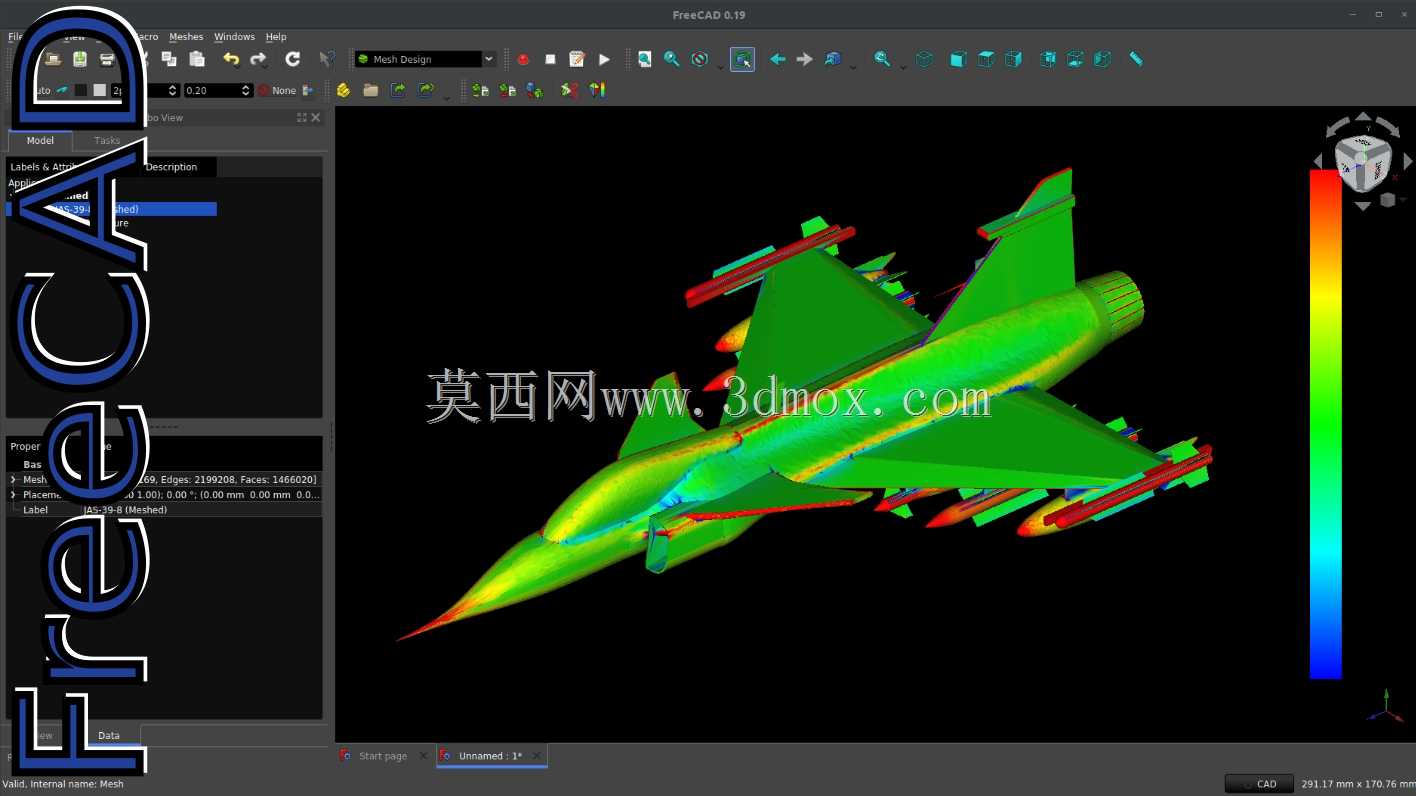Select the rear view cube icon
The image size is (1416, 796).
coord(1047,59)
